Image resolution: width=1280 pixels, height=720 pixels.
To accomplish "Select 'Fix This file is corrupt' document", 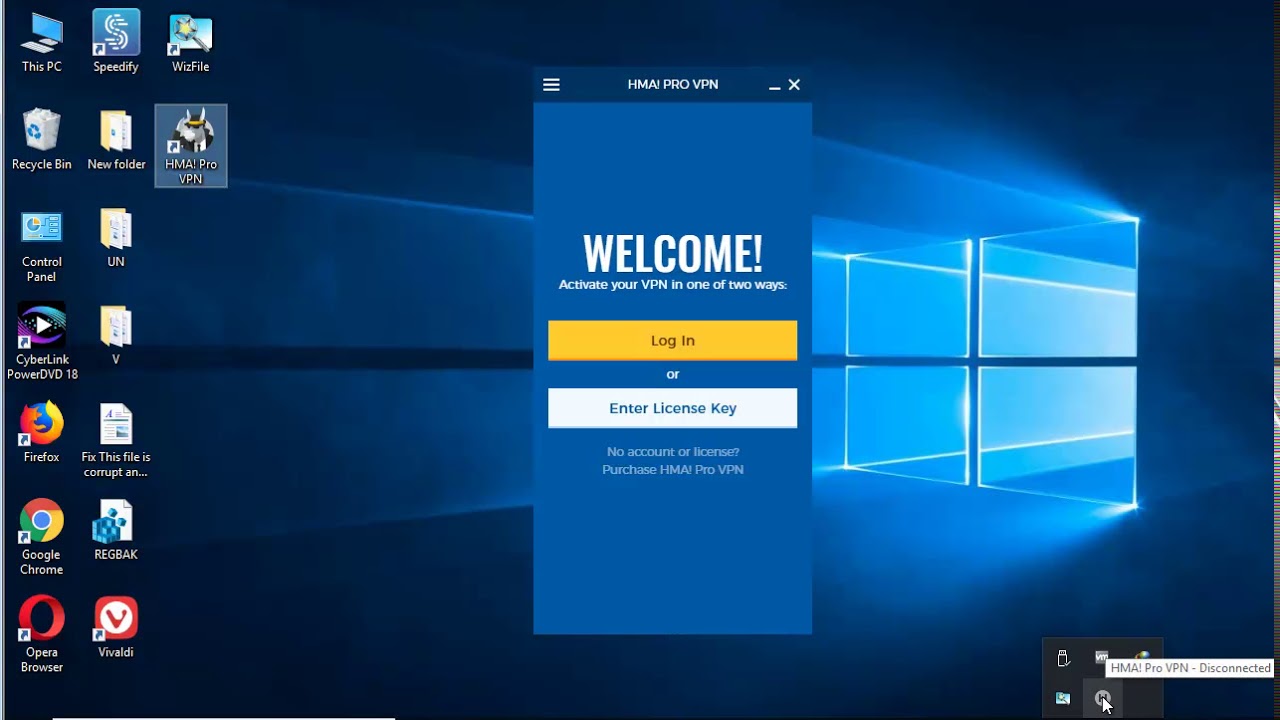I will (116, 440).
